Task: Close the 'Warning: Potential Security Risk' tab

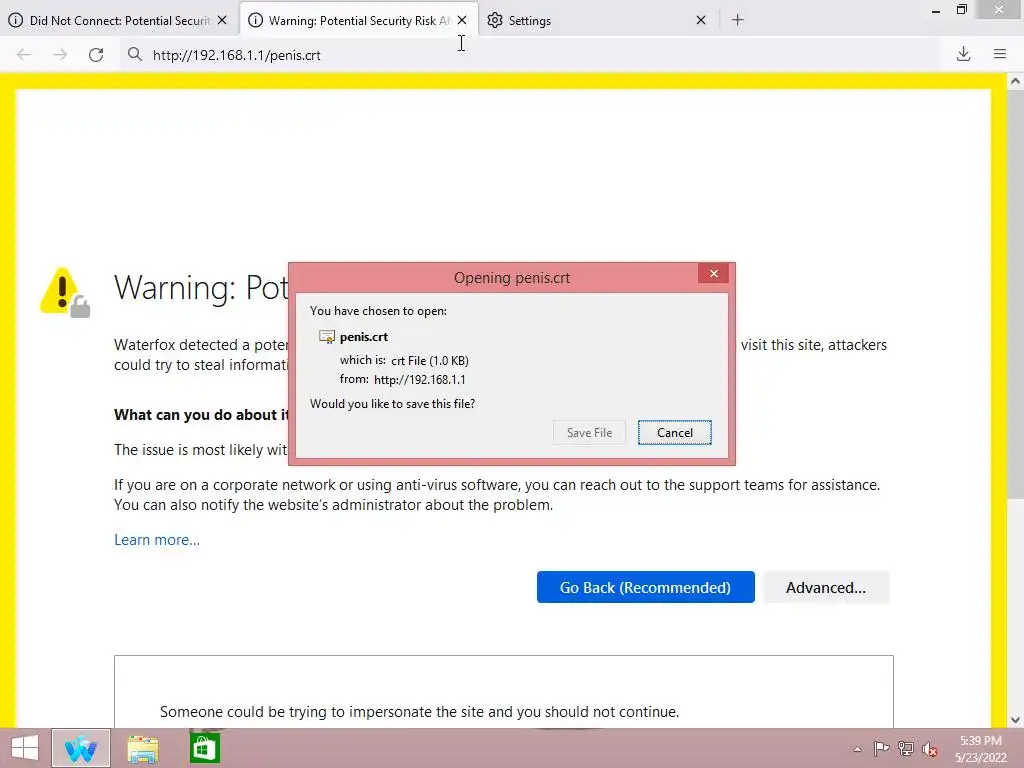Action: click(x=462, y=20)
